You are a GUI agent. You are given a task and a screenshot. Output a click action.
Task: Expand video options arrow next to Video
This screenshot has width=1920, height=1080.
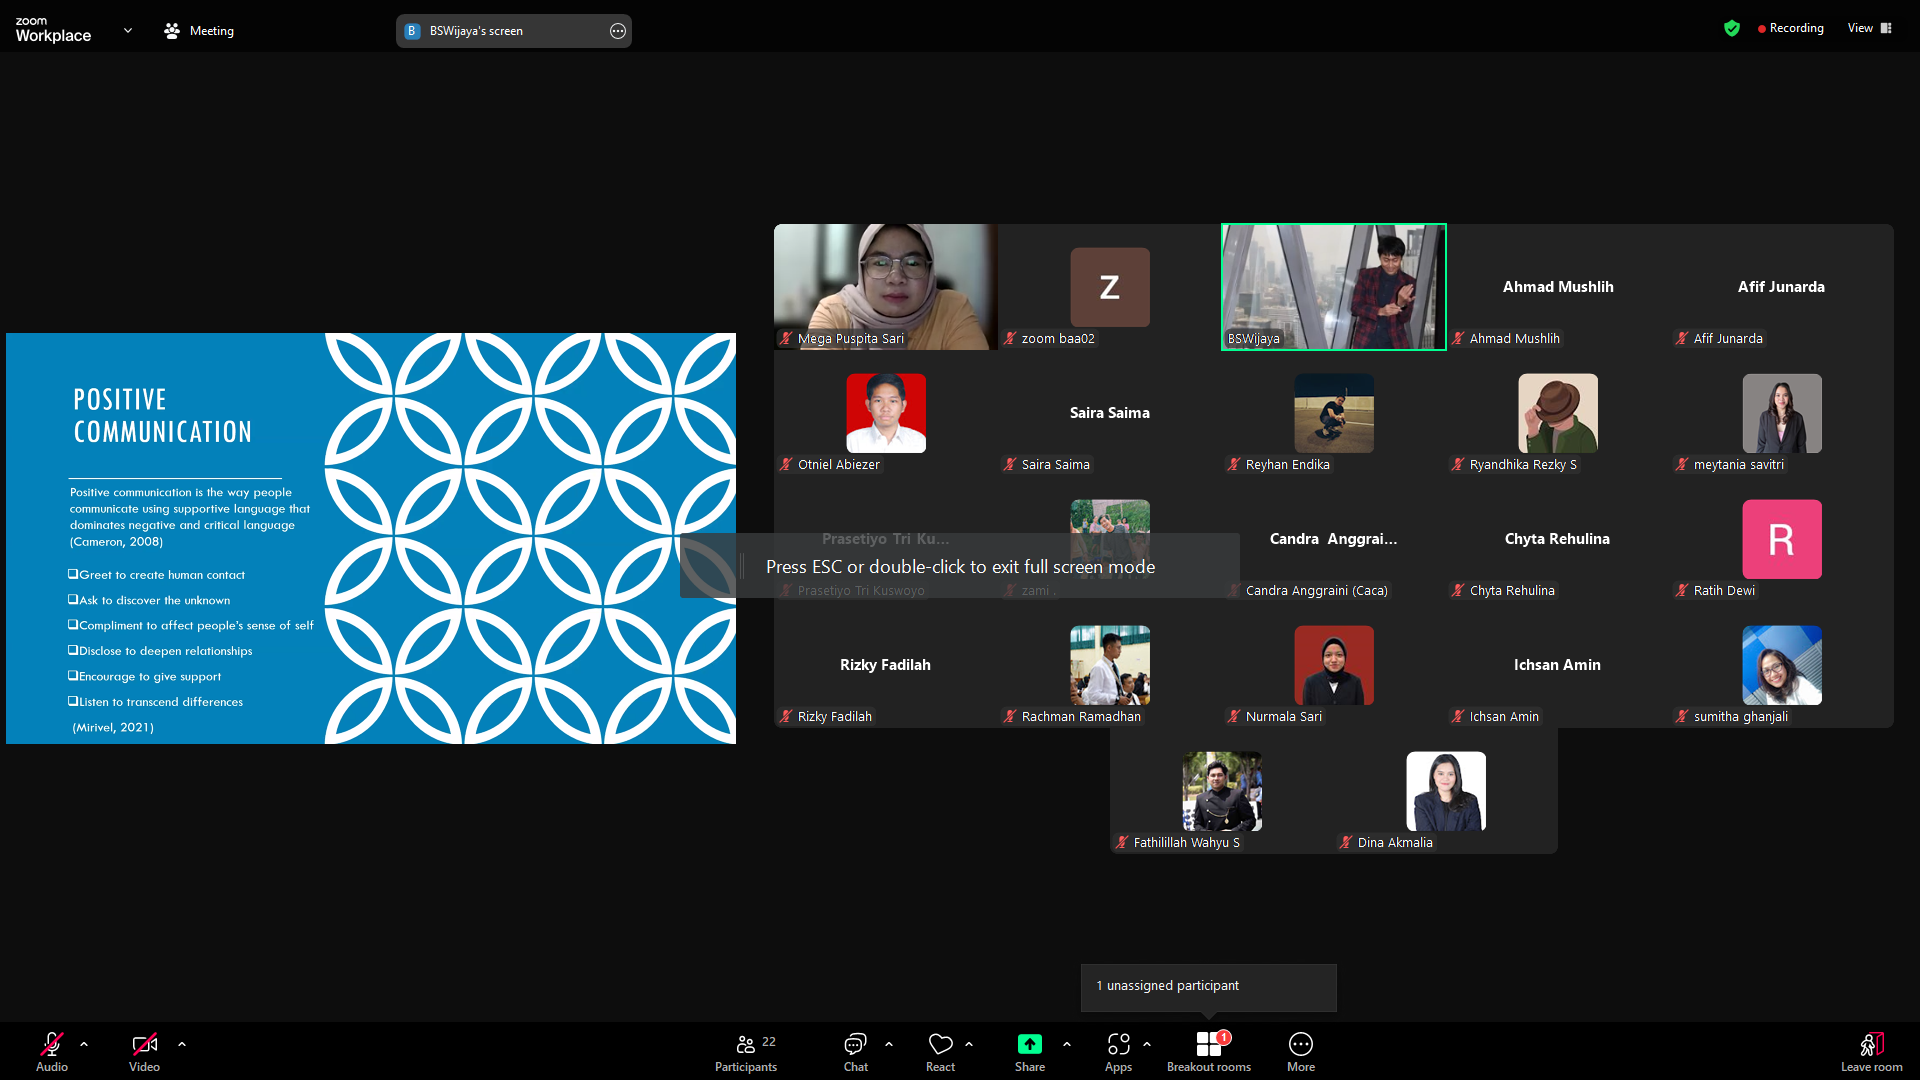tap(182, 1044)
